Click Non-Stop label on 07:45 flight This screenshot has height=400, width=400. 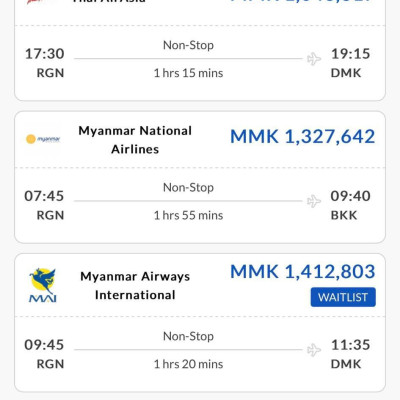(188, 188)
